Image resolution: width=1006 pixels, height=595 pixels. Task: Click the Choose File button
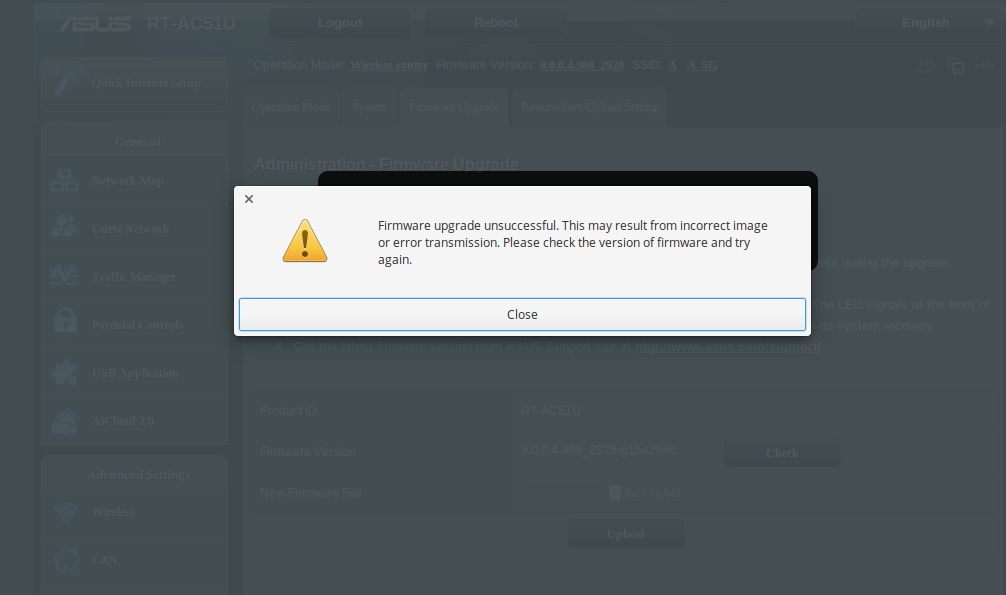(562, 493)
